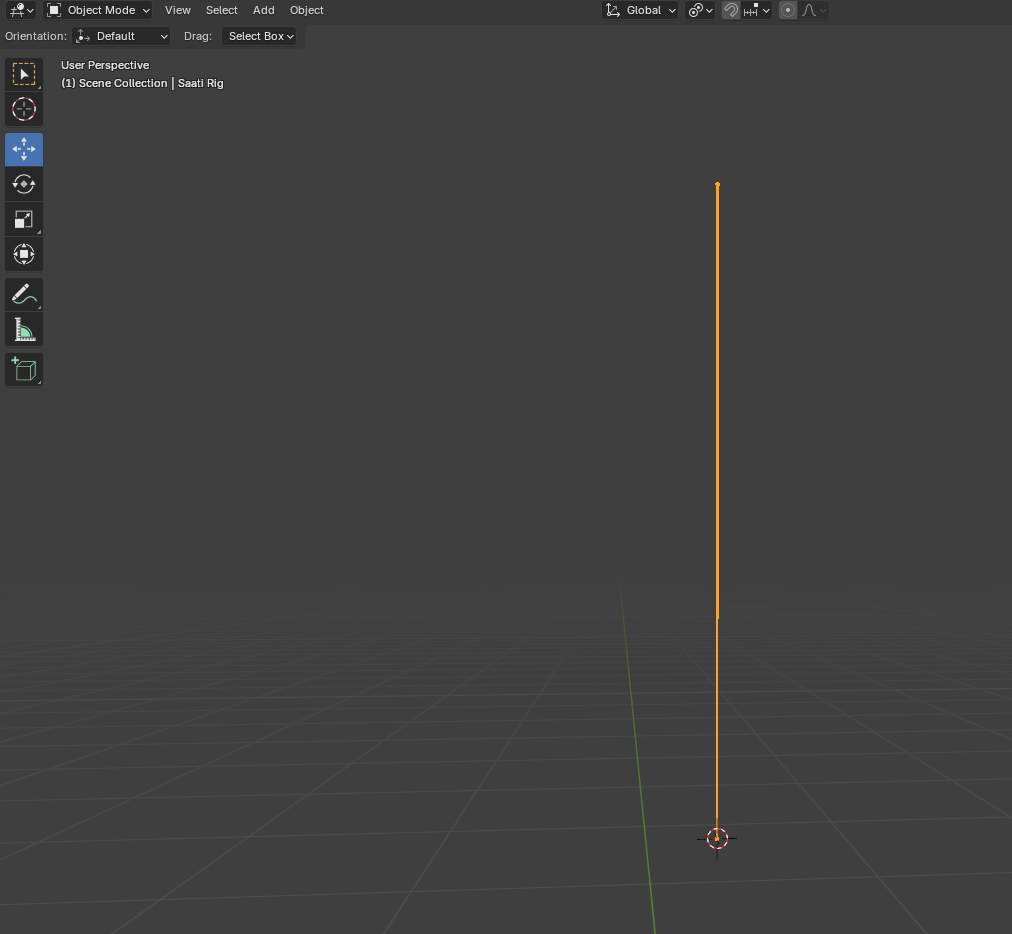Viewport: 1012px width, 934px height.
Task: Open the Add menu
Action: tap(263, 10)
